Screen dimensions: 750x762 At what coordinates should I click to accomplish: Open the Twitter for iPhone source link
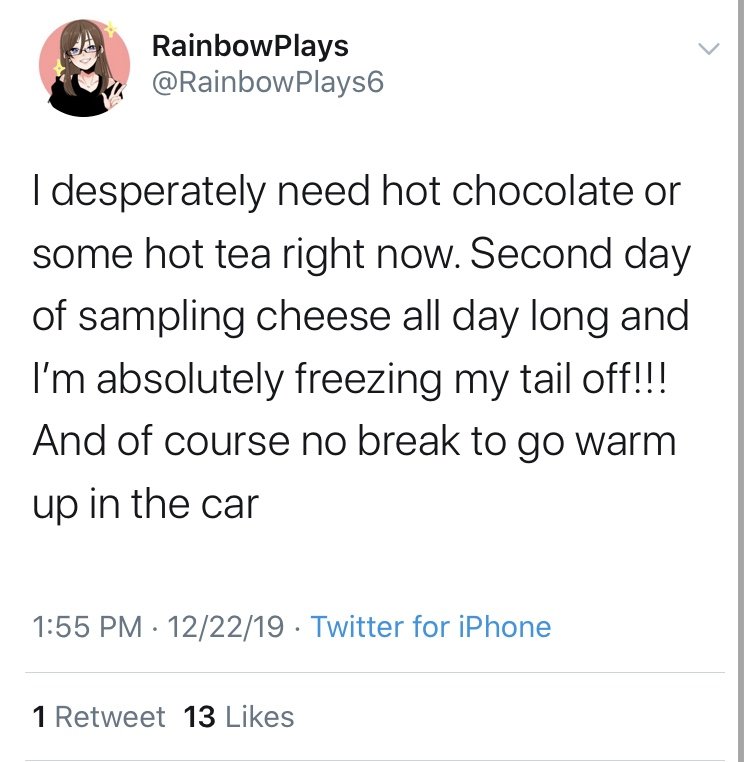click(x=431, y=627)
